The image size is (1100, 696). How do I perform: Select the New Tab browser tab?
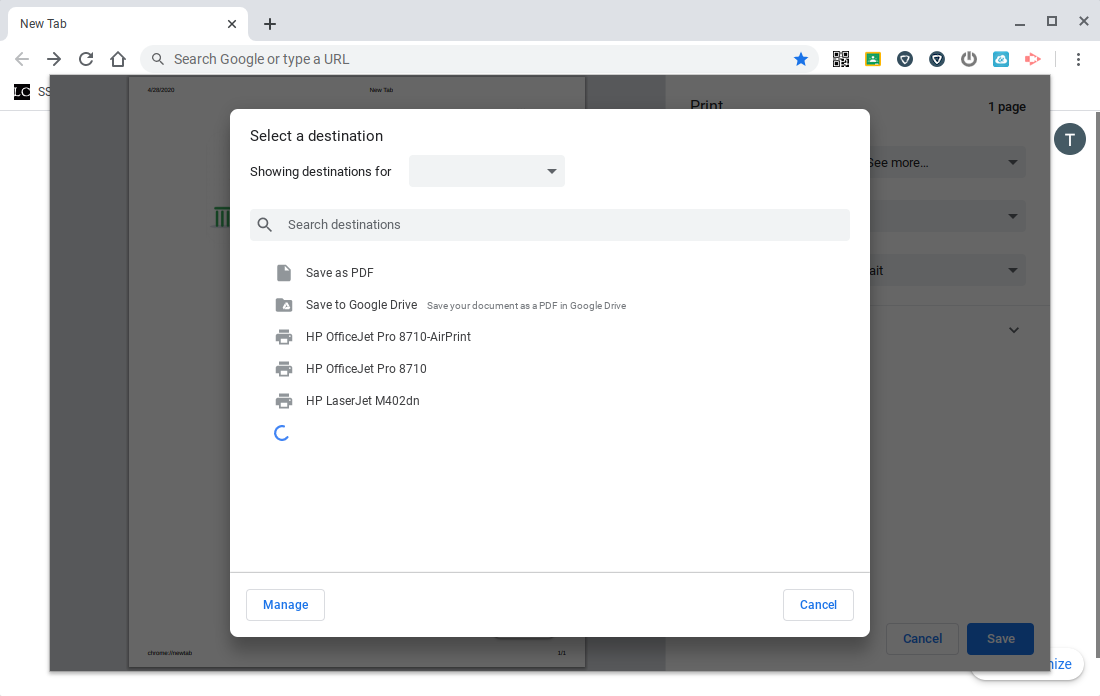click(x=128, y=24)
